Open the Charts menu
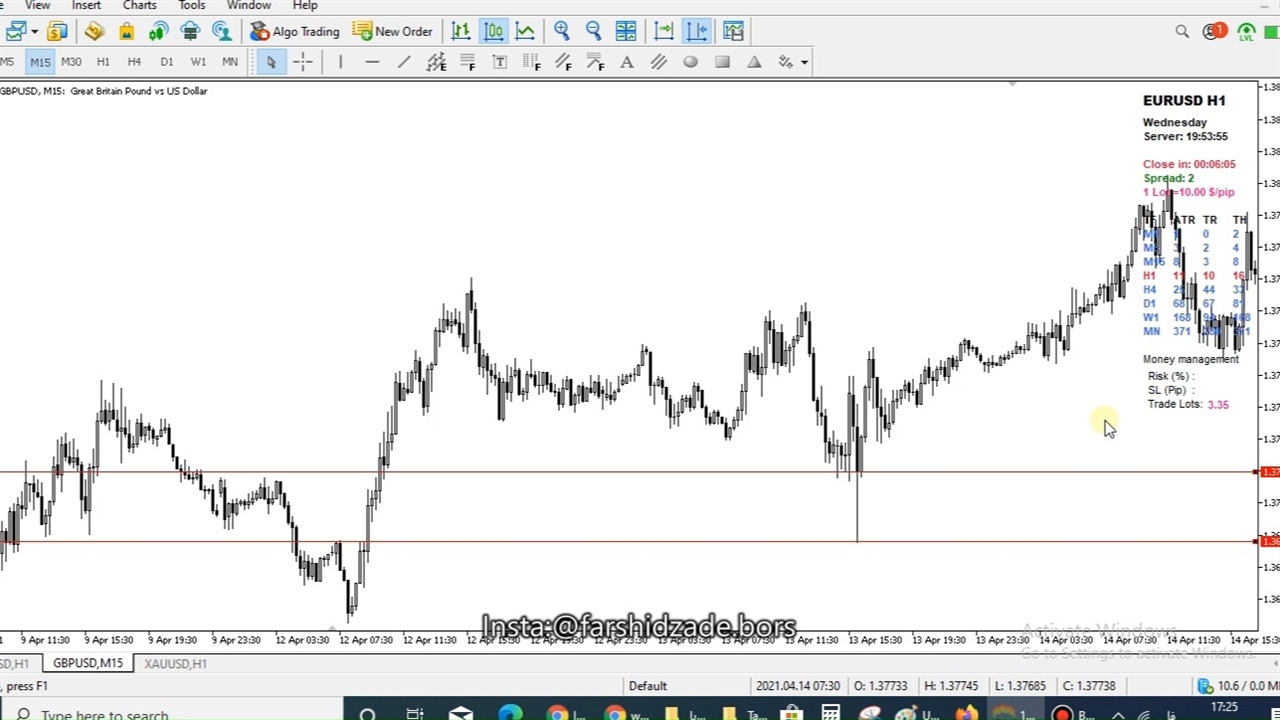This screenshot has width=1280, height=720. click(139, 6)
